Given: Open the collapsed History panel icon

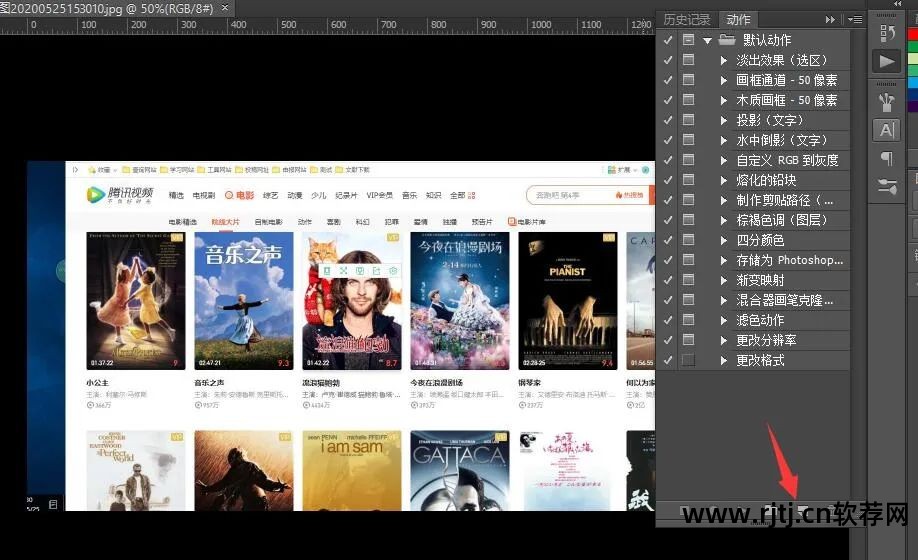Looking at the screenshot, I should pyautogui.click(x=887, y=33).
